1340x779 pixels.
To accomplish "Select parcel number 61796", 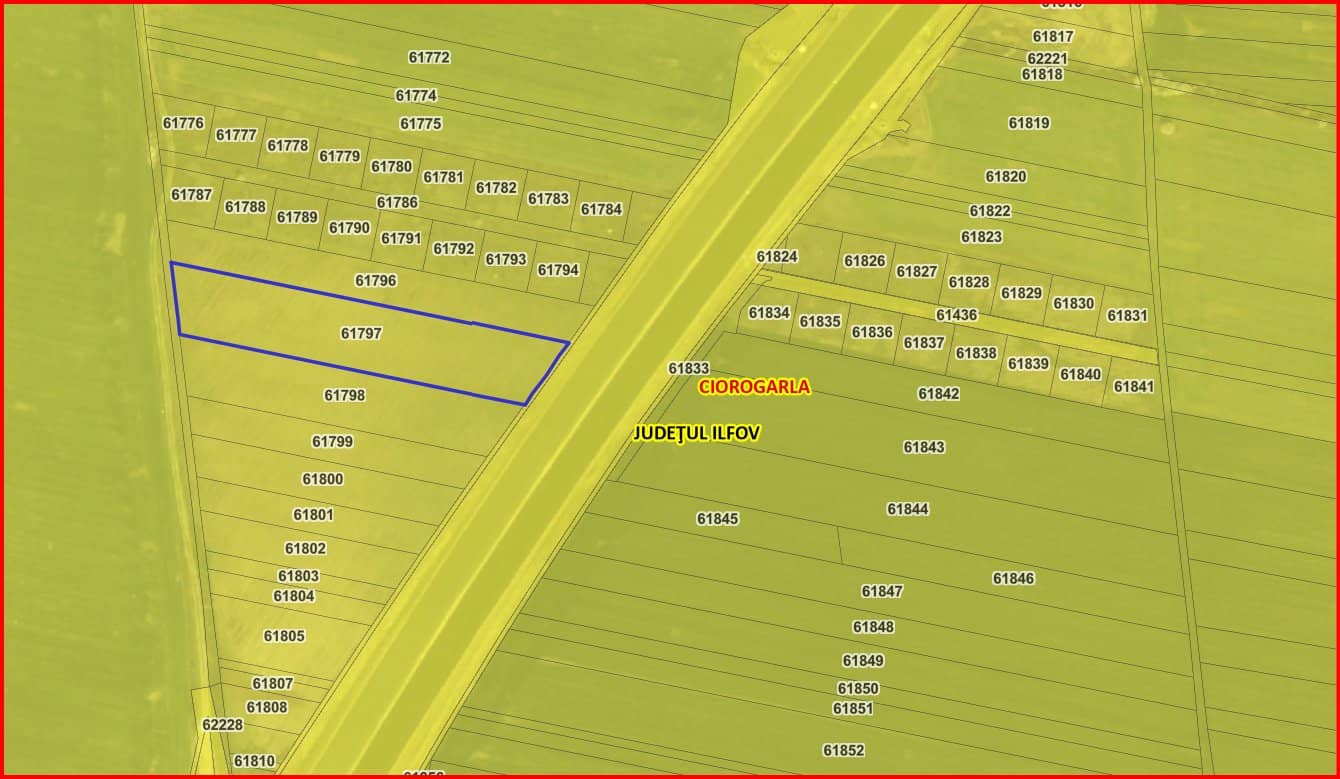I will (376, 281).
